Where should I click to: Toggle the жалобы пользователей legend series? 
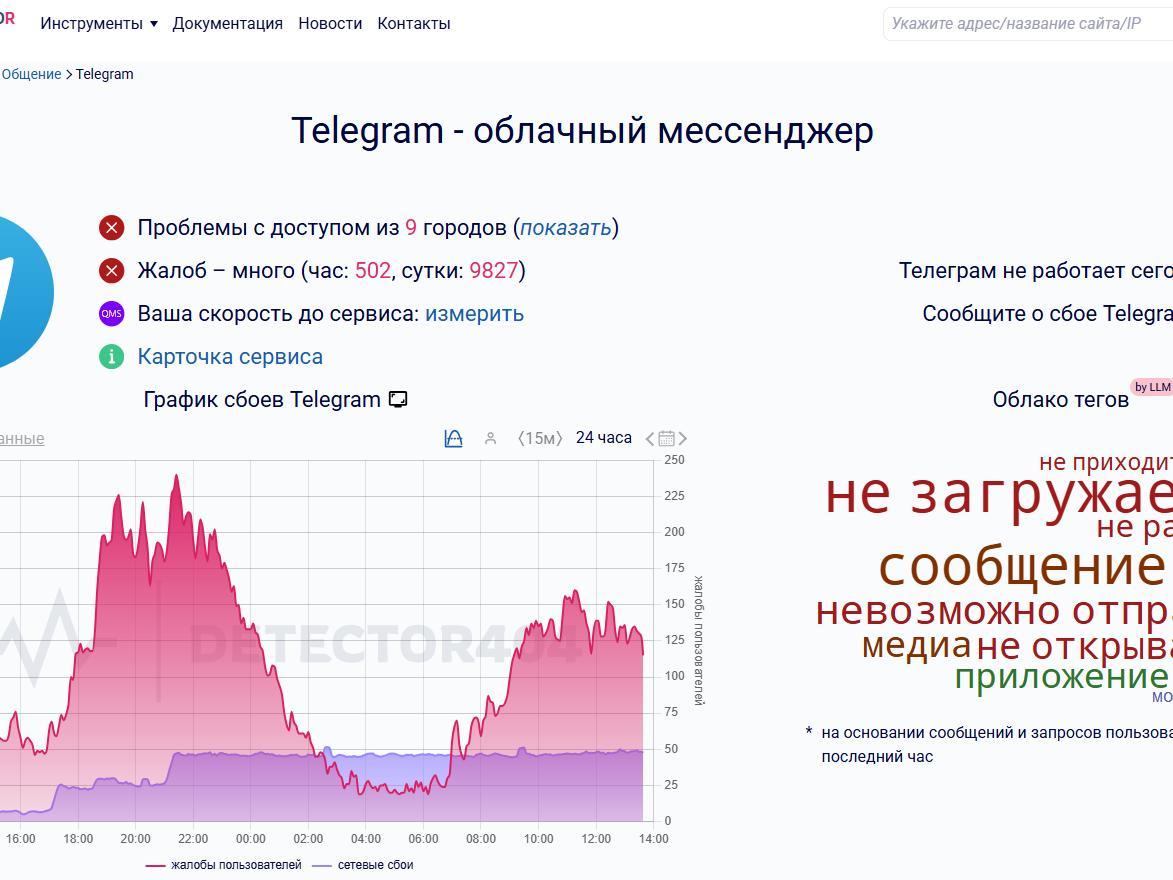point(224,865)
